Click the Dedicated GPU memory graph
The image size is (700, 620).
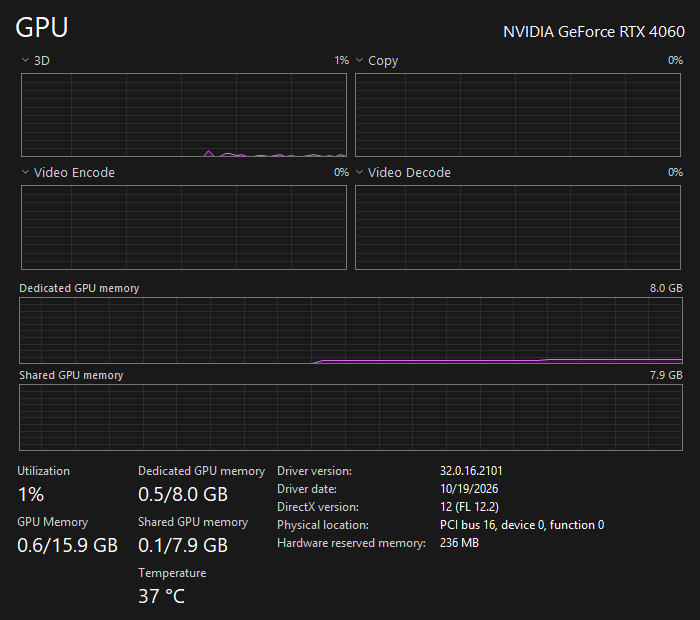point(351,331)
